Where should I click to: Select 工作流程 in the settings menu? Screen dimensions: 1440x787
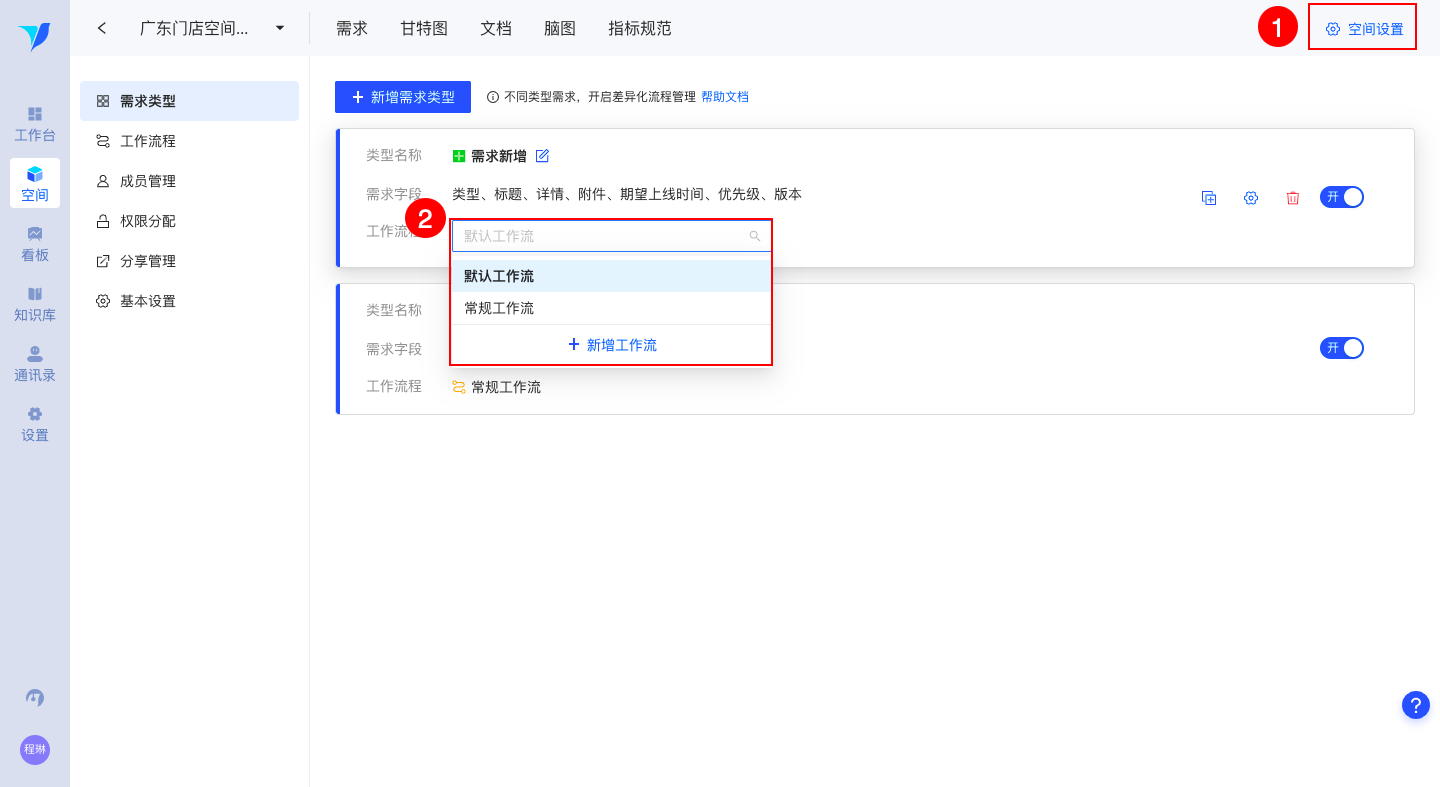coord(148,141)
